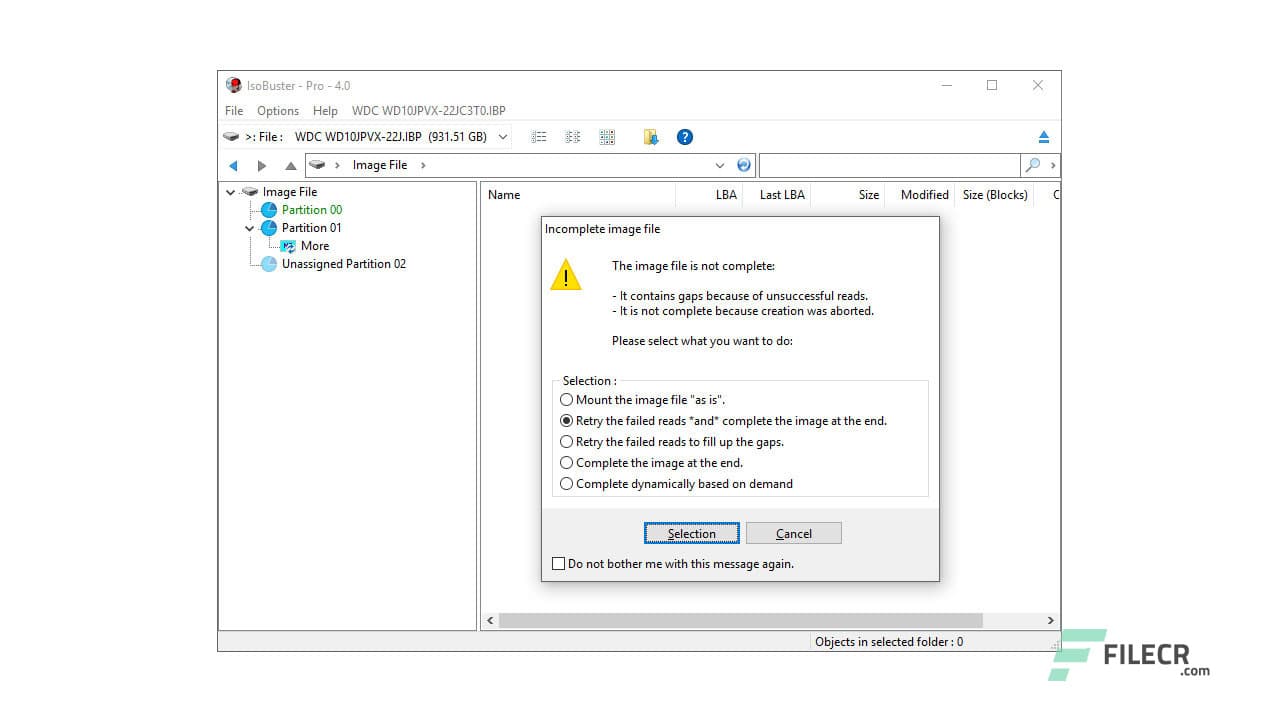Open the image file selector dropdown

tap(502, 136)
